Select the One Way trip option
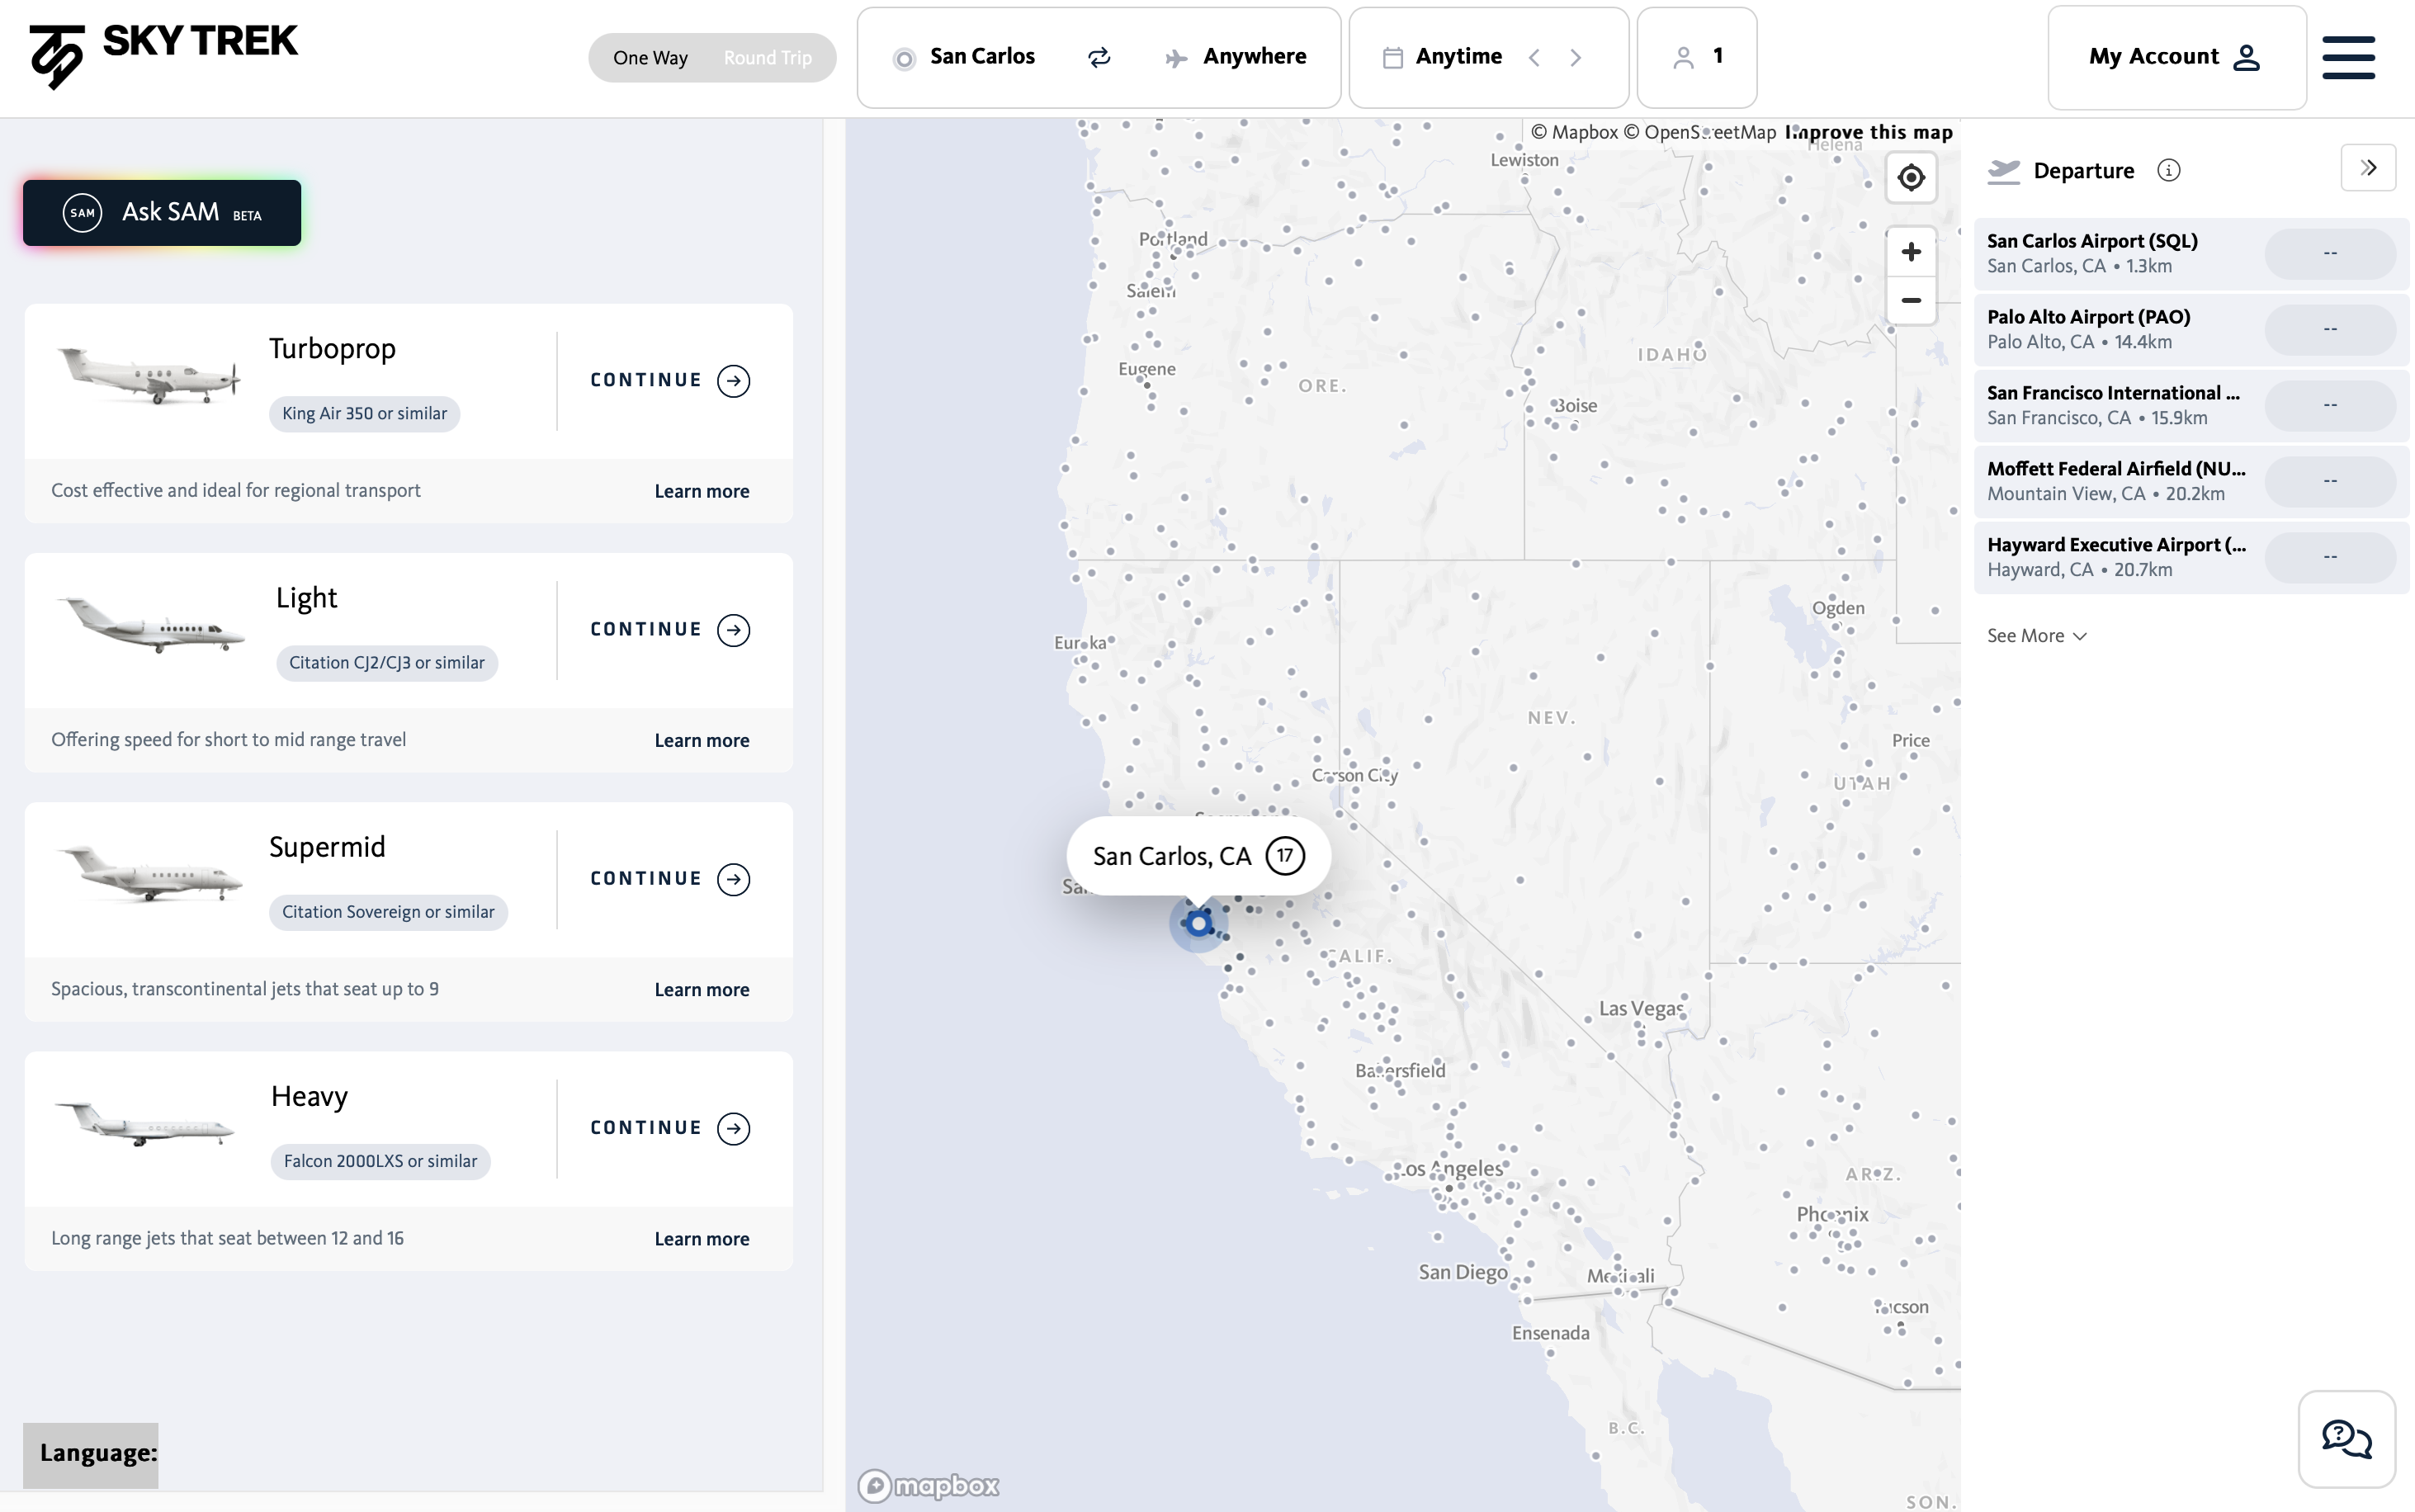 click(650, 58)
